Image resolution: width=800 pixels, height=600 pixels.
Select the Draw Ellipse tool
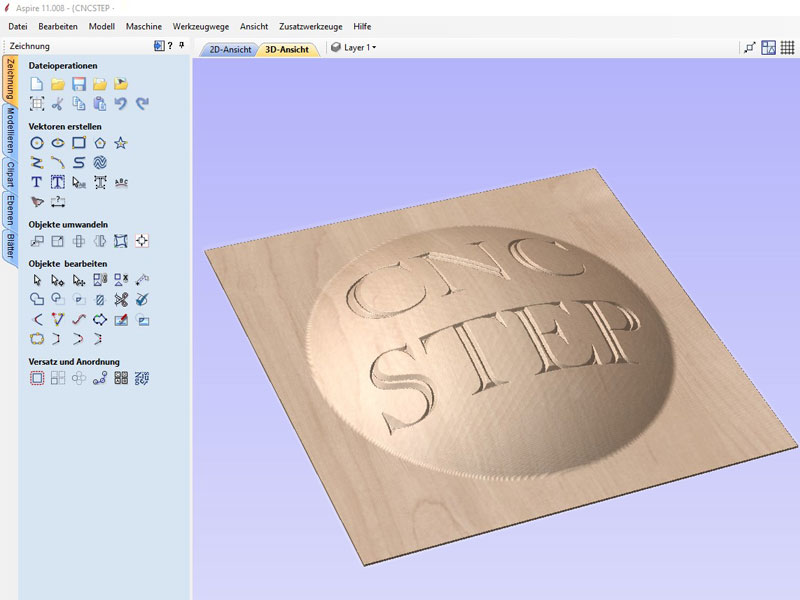coord(58,143)
